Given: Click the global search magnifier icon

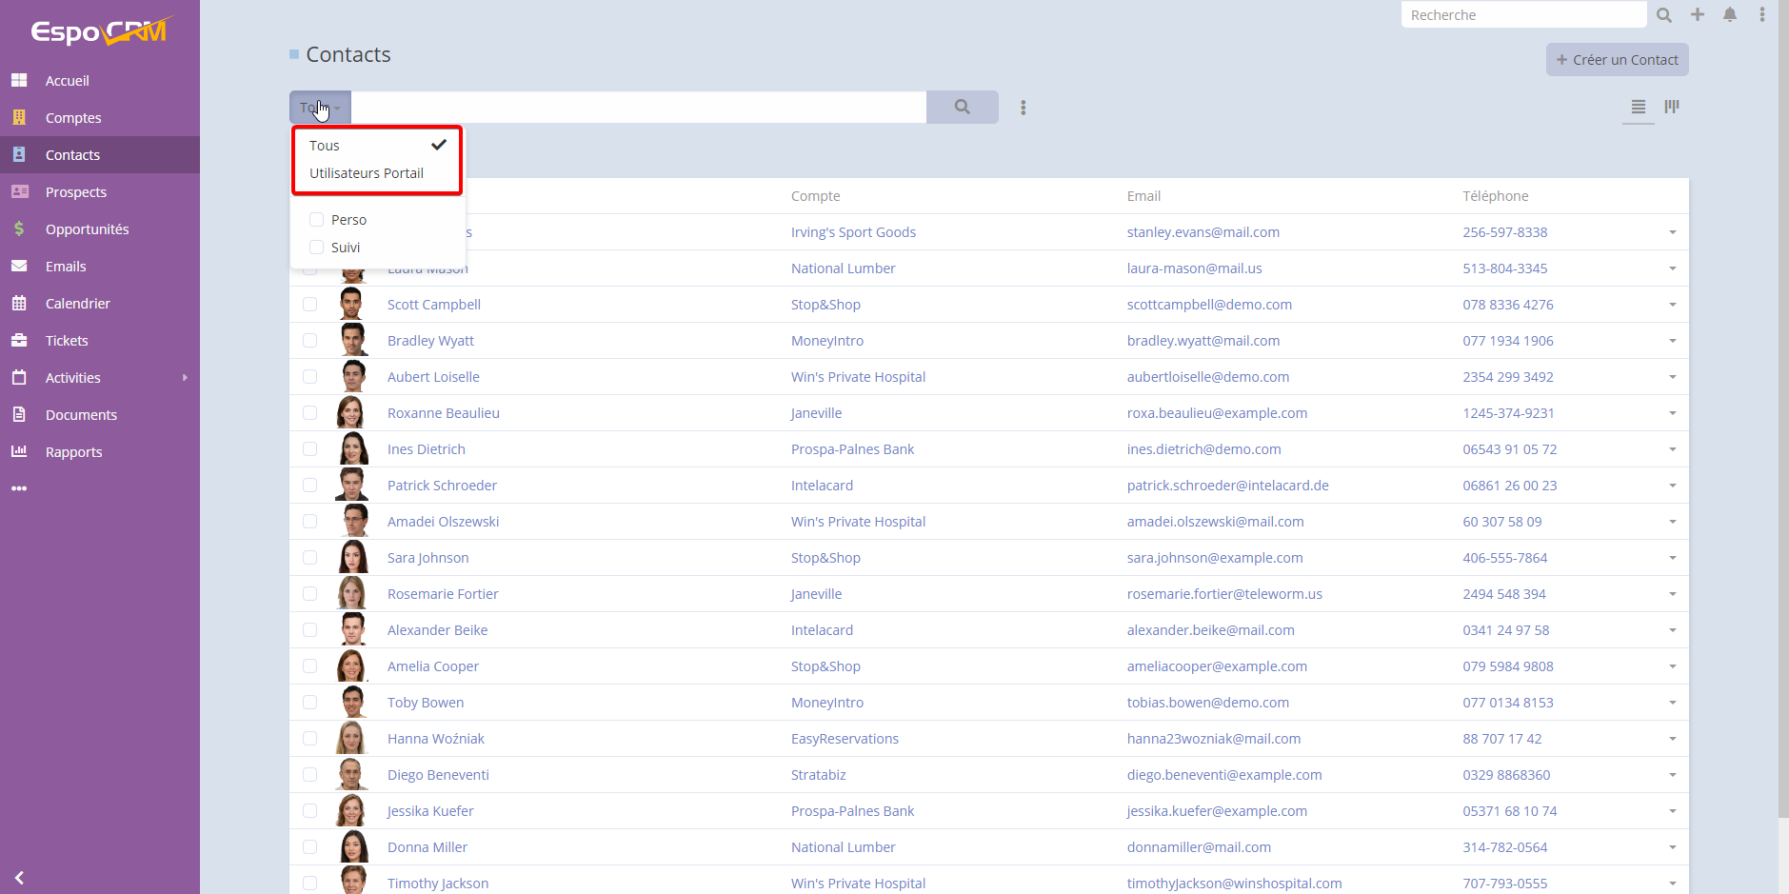Looking at the screenshot, I should 1664,15.
